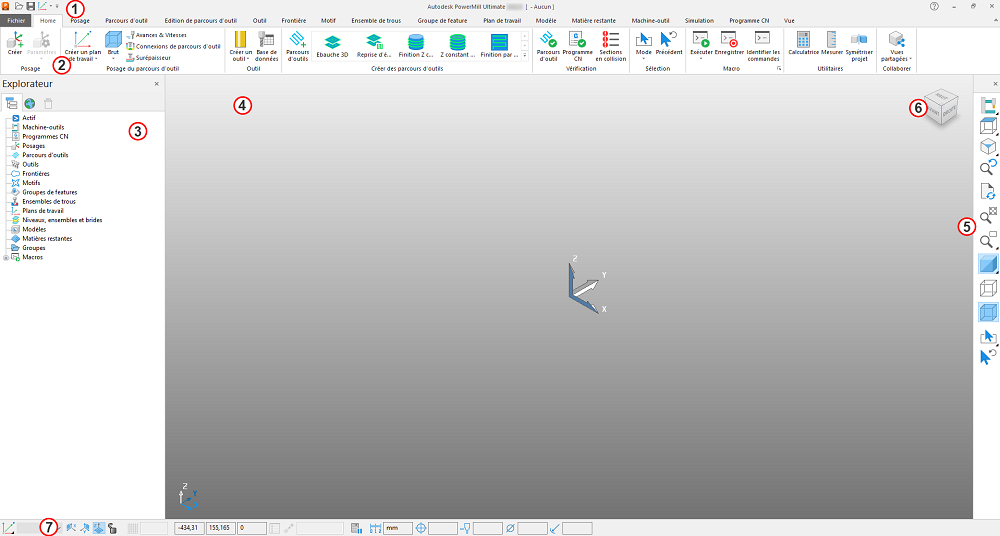
Task: Expand the toolpath strategies gallery
Action: coord(525,56)
